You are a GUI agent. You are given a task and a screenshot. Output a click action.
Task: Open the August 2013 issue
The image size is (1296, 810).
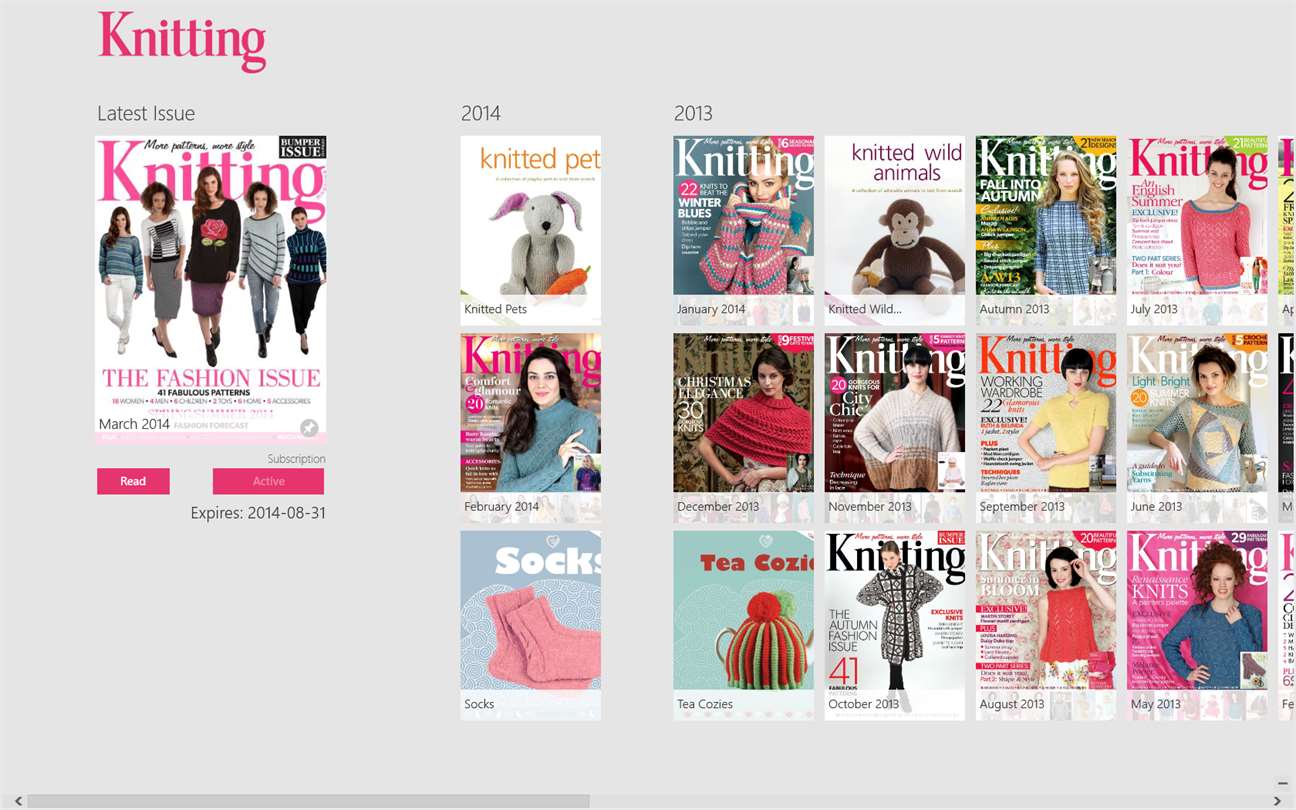coord(1046,625)
